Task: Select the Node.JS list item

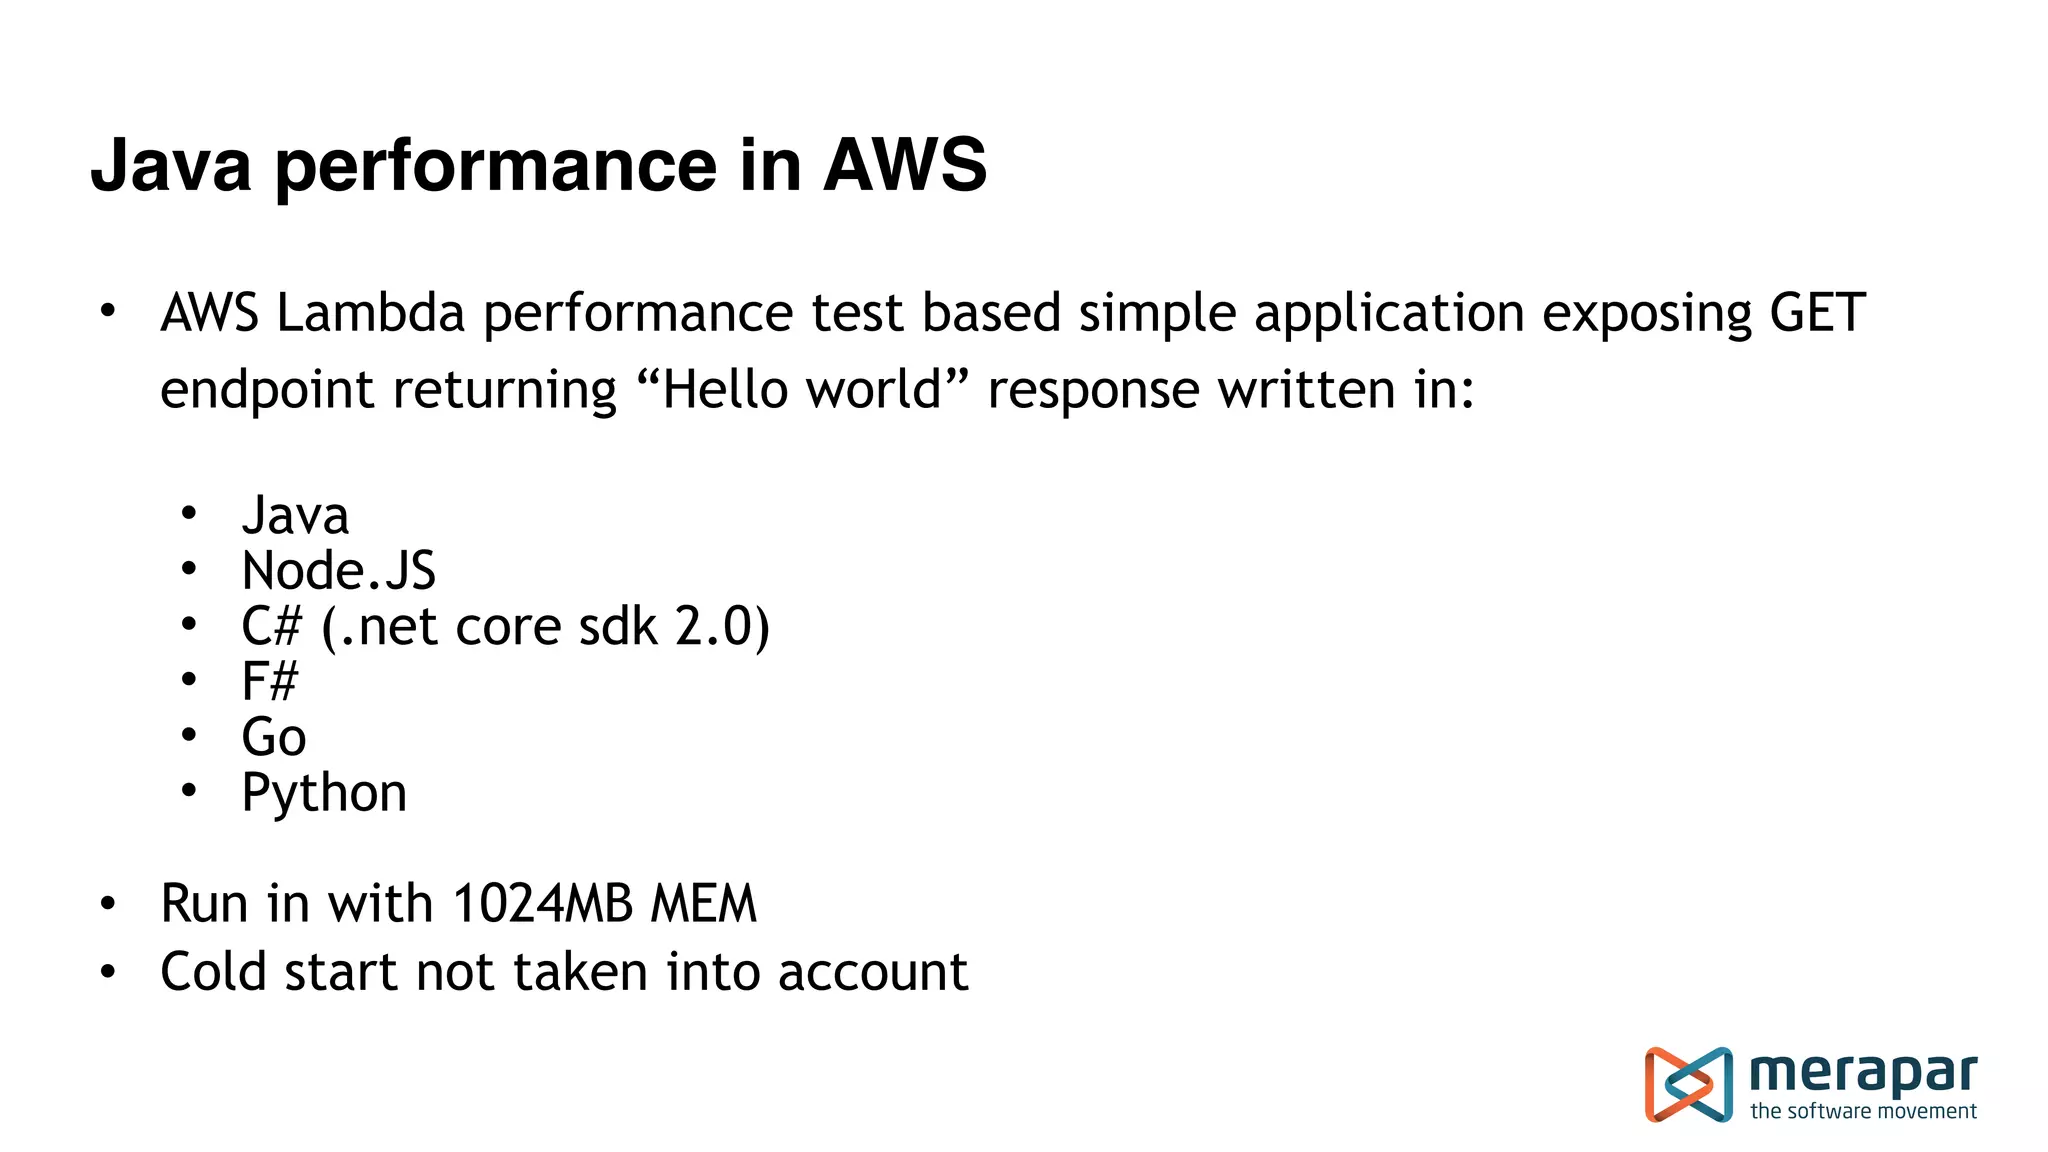Action: click(x=338, y=571)
